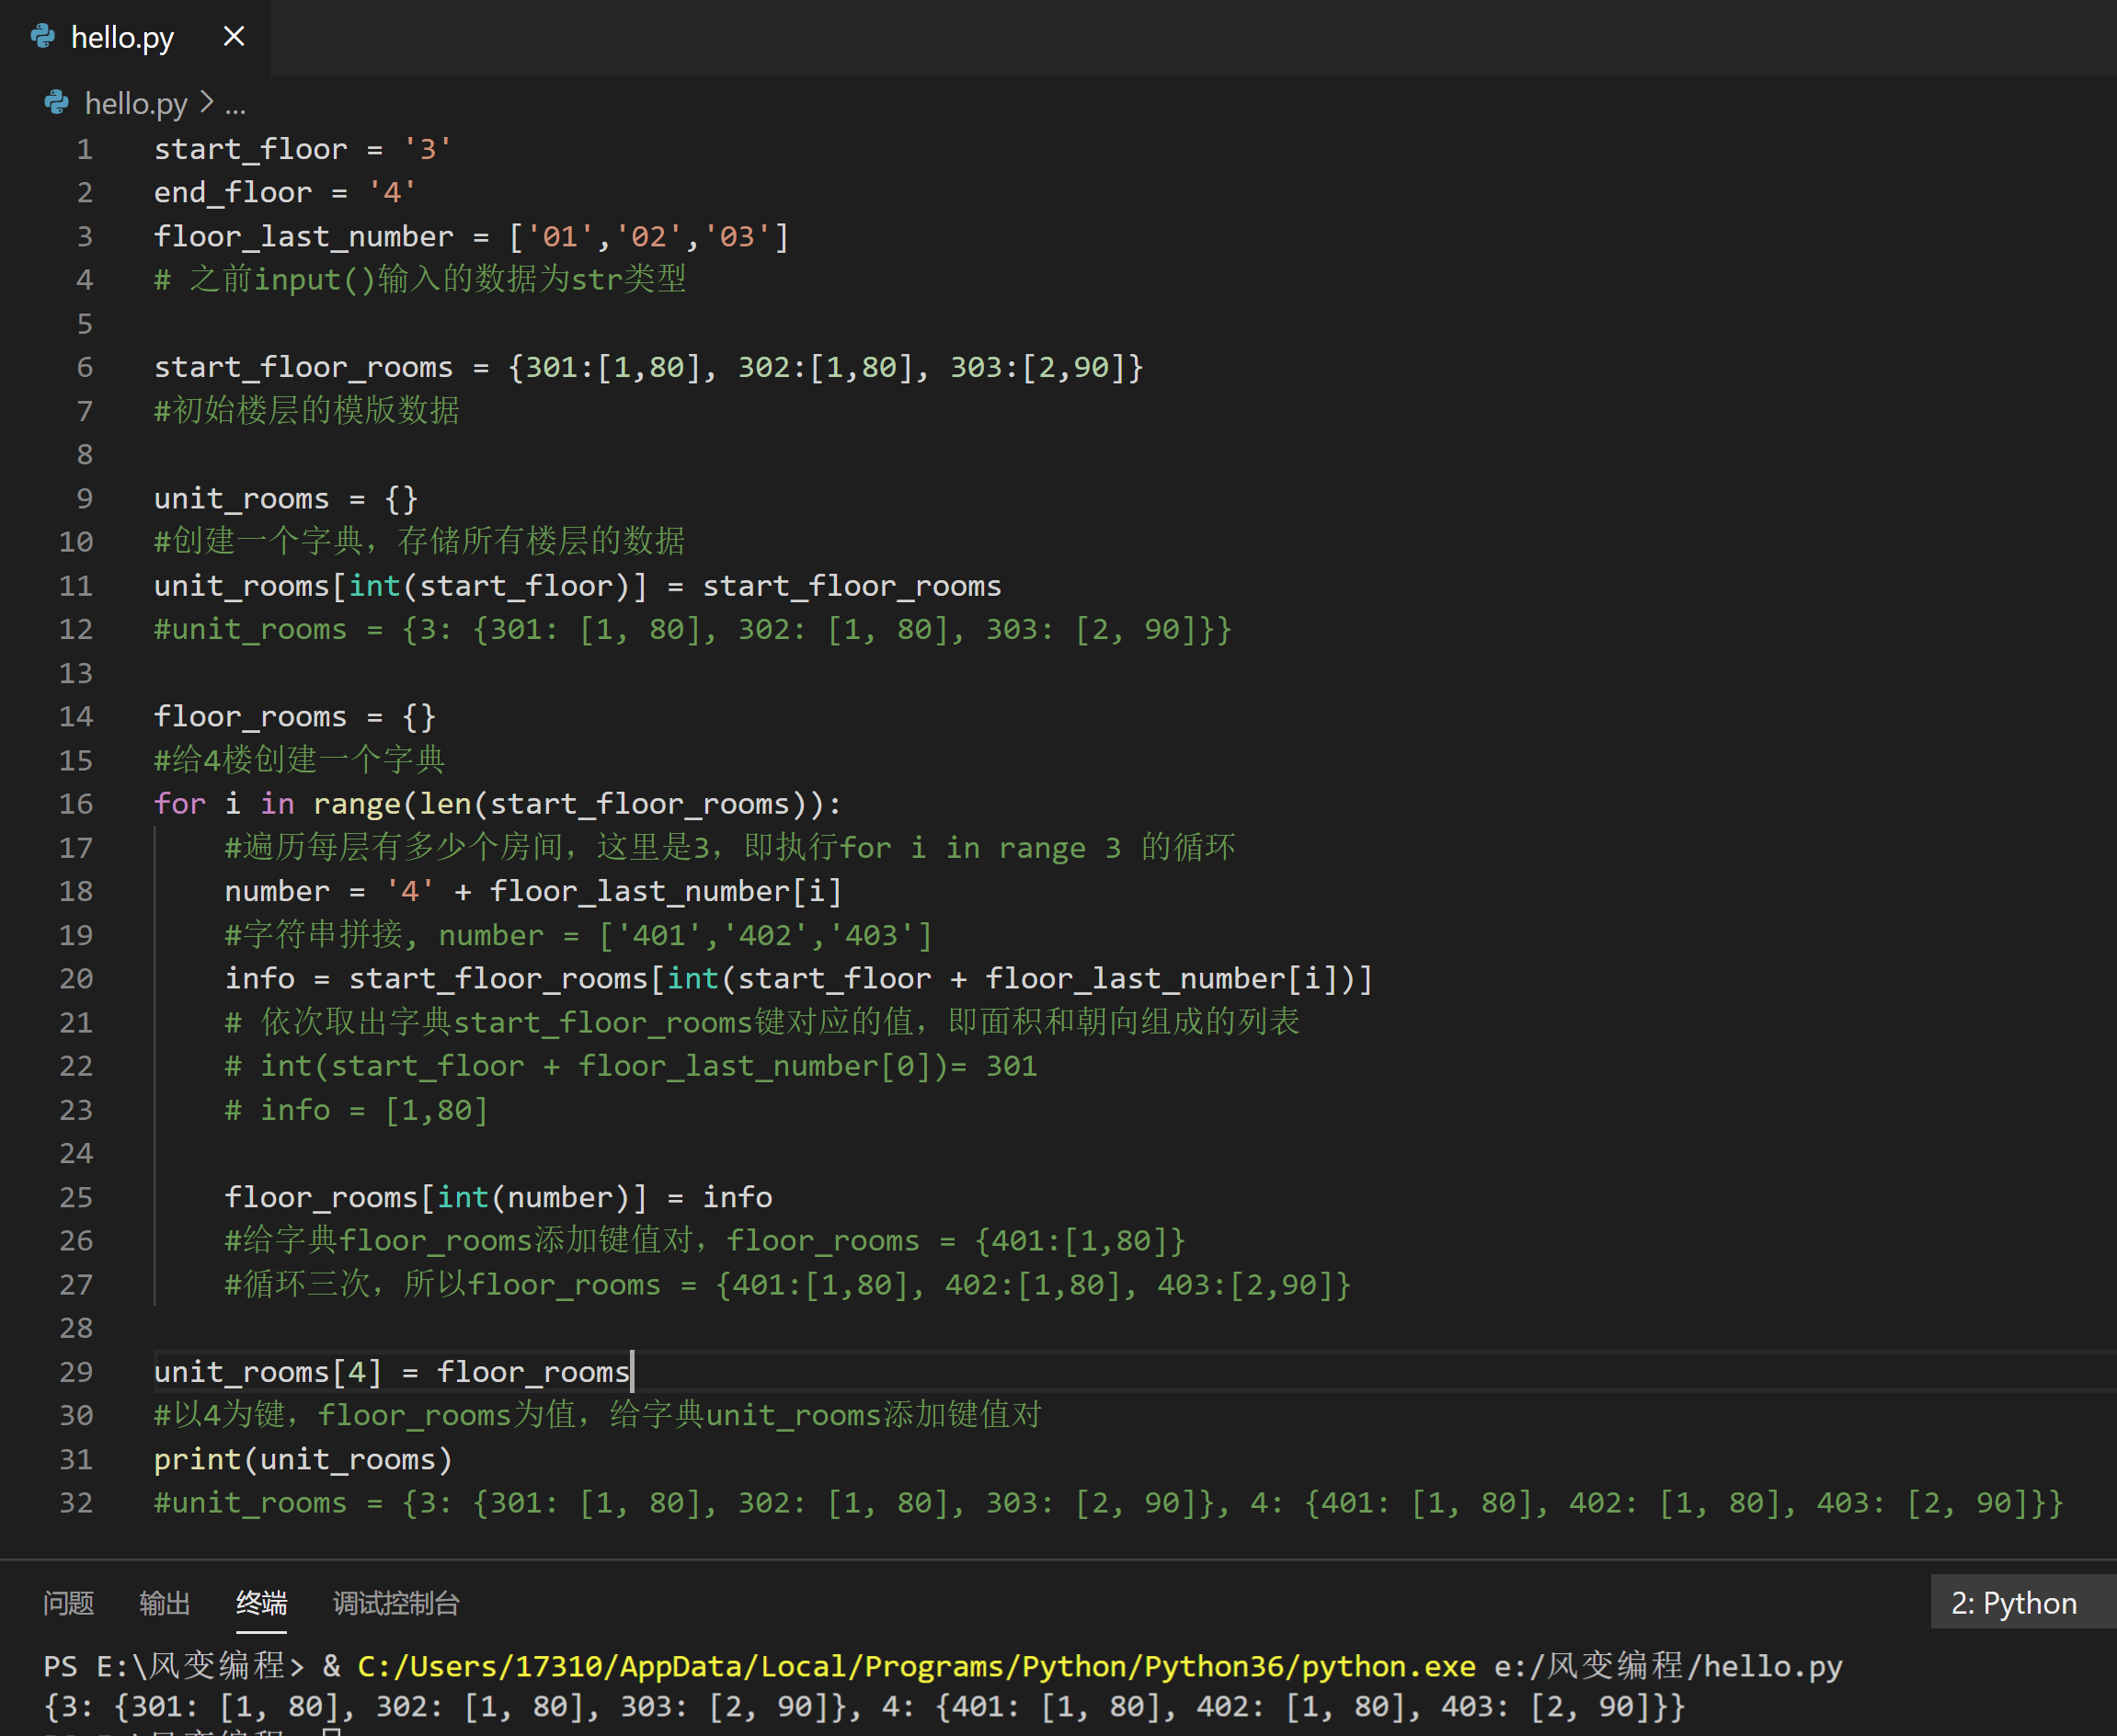The height and width of the screenshot is (1736, 2117).
Task: Switch to the 终端 panel tab
Action: pos(261,1602)
